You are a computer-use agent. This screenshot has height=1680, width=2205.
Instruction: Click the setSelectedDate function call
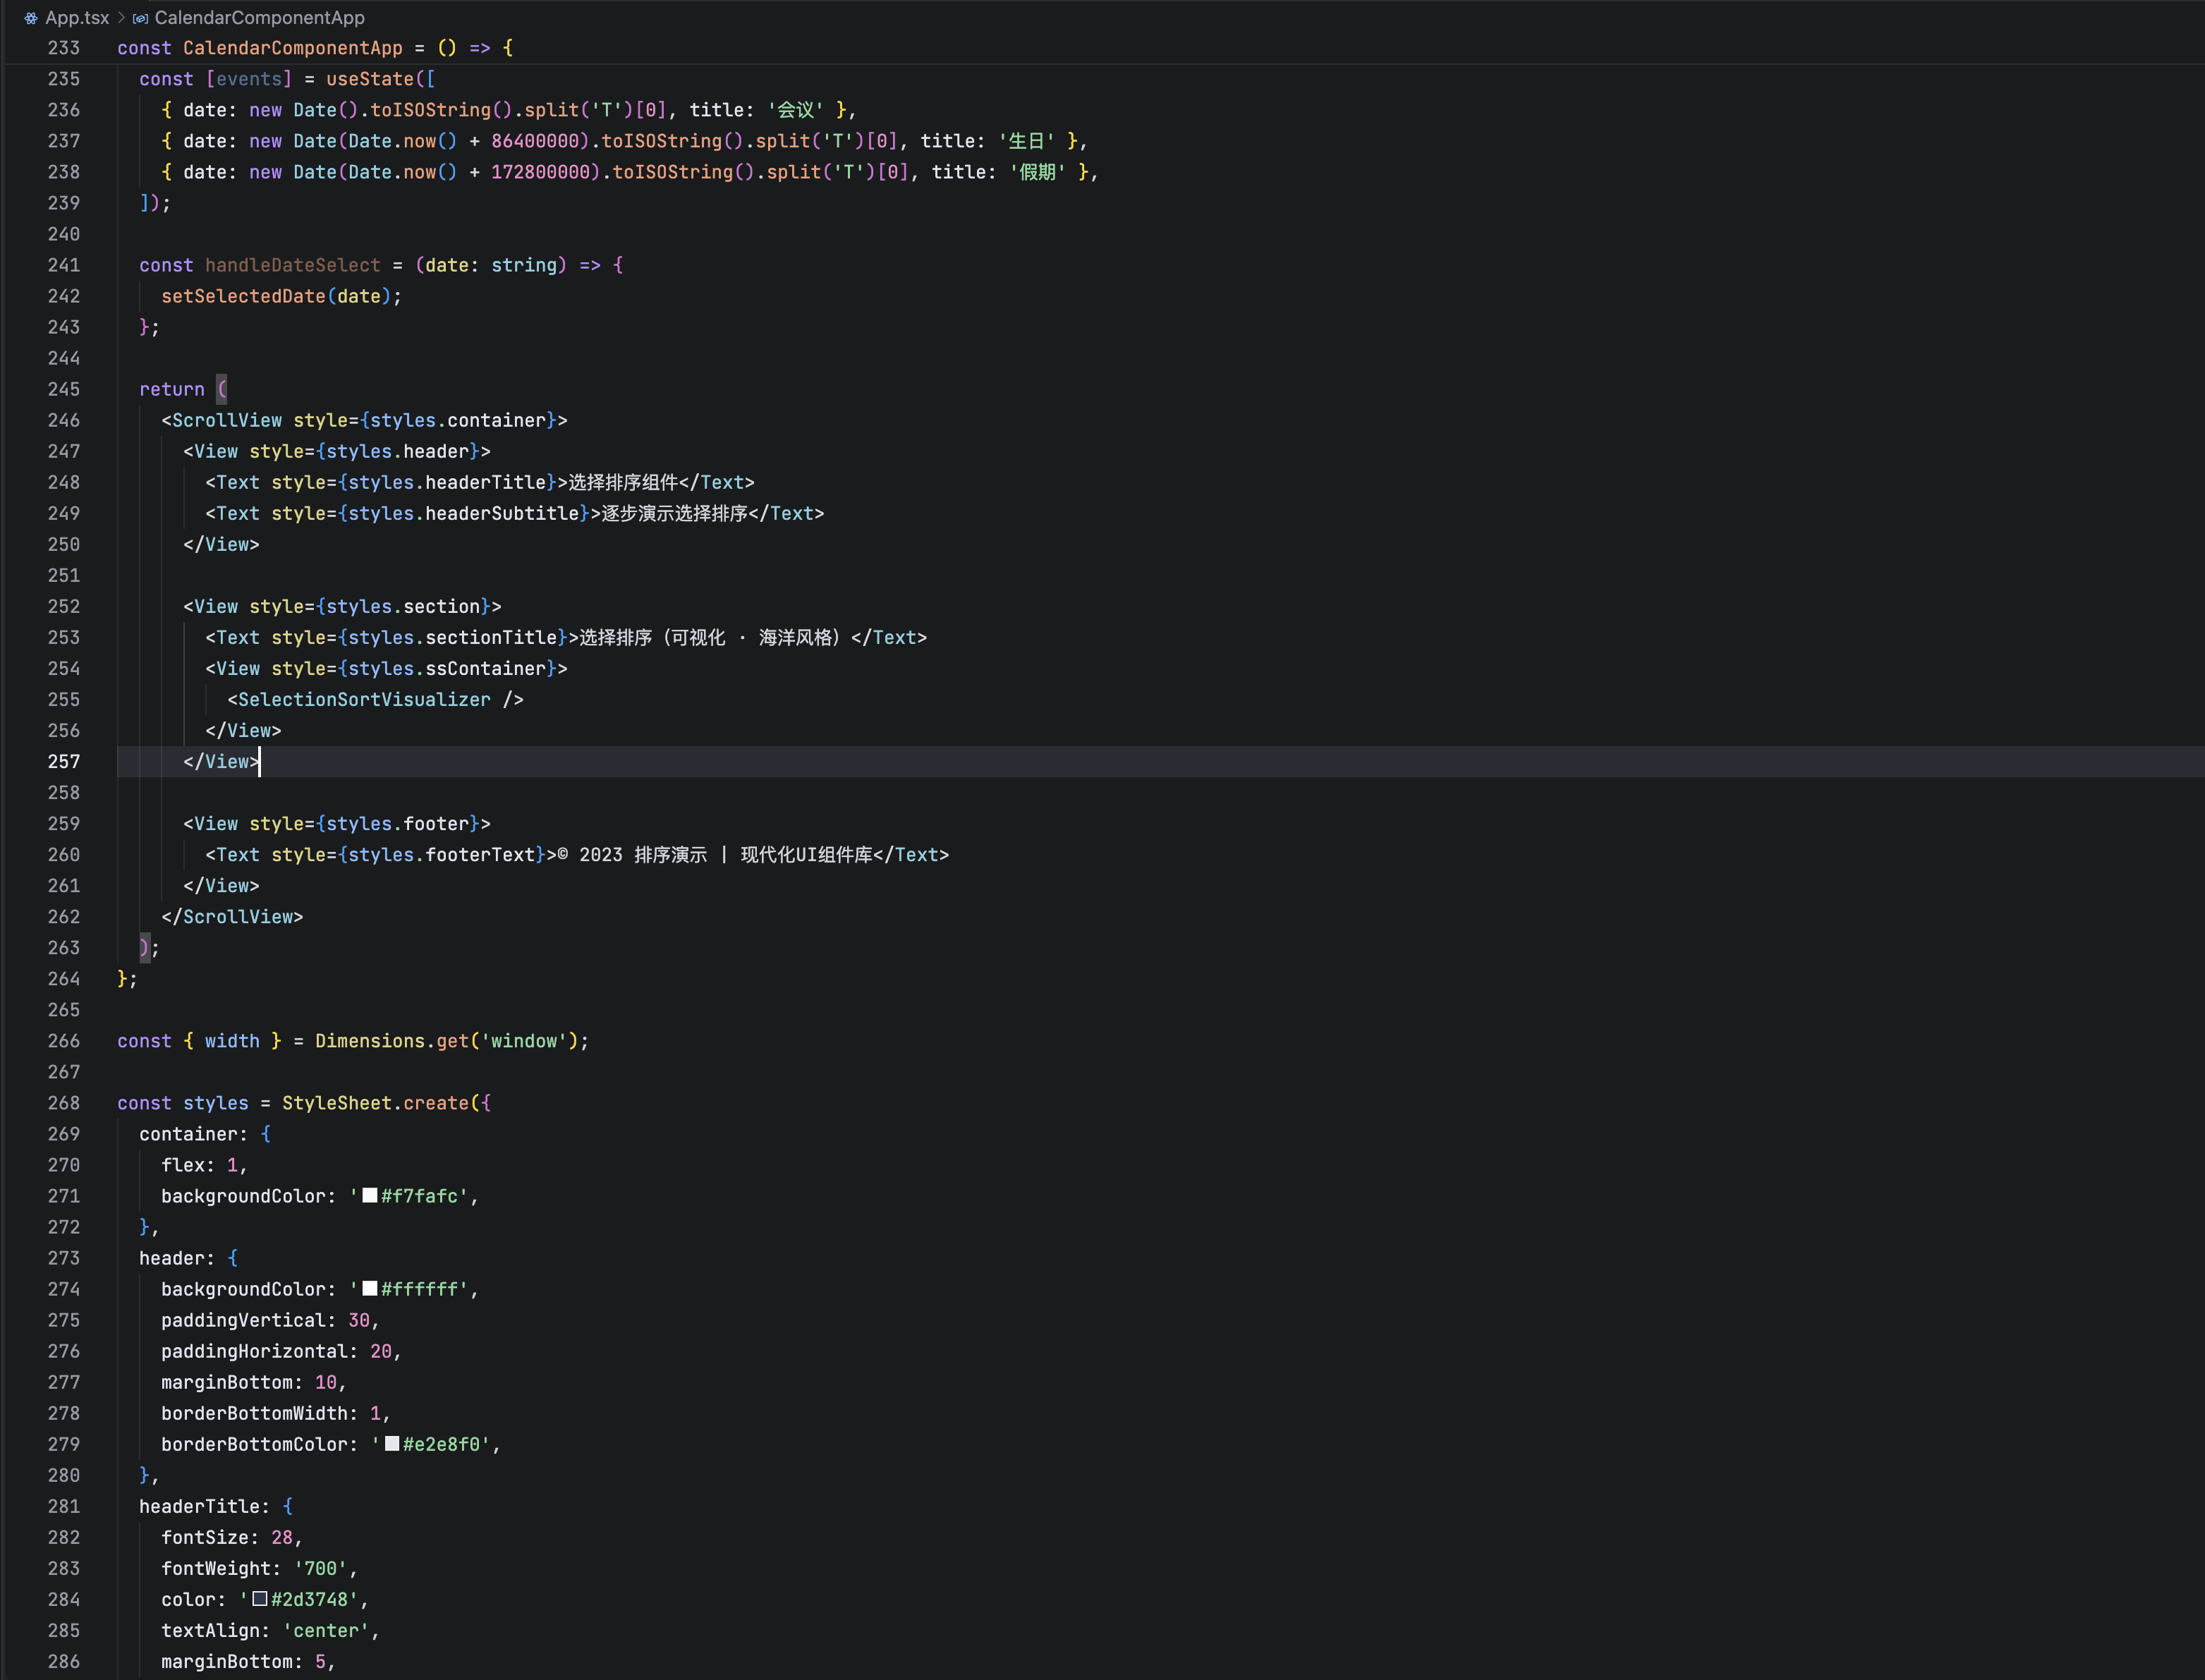(x=243, y=296)
